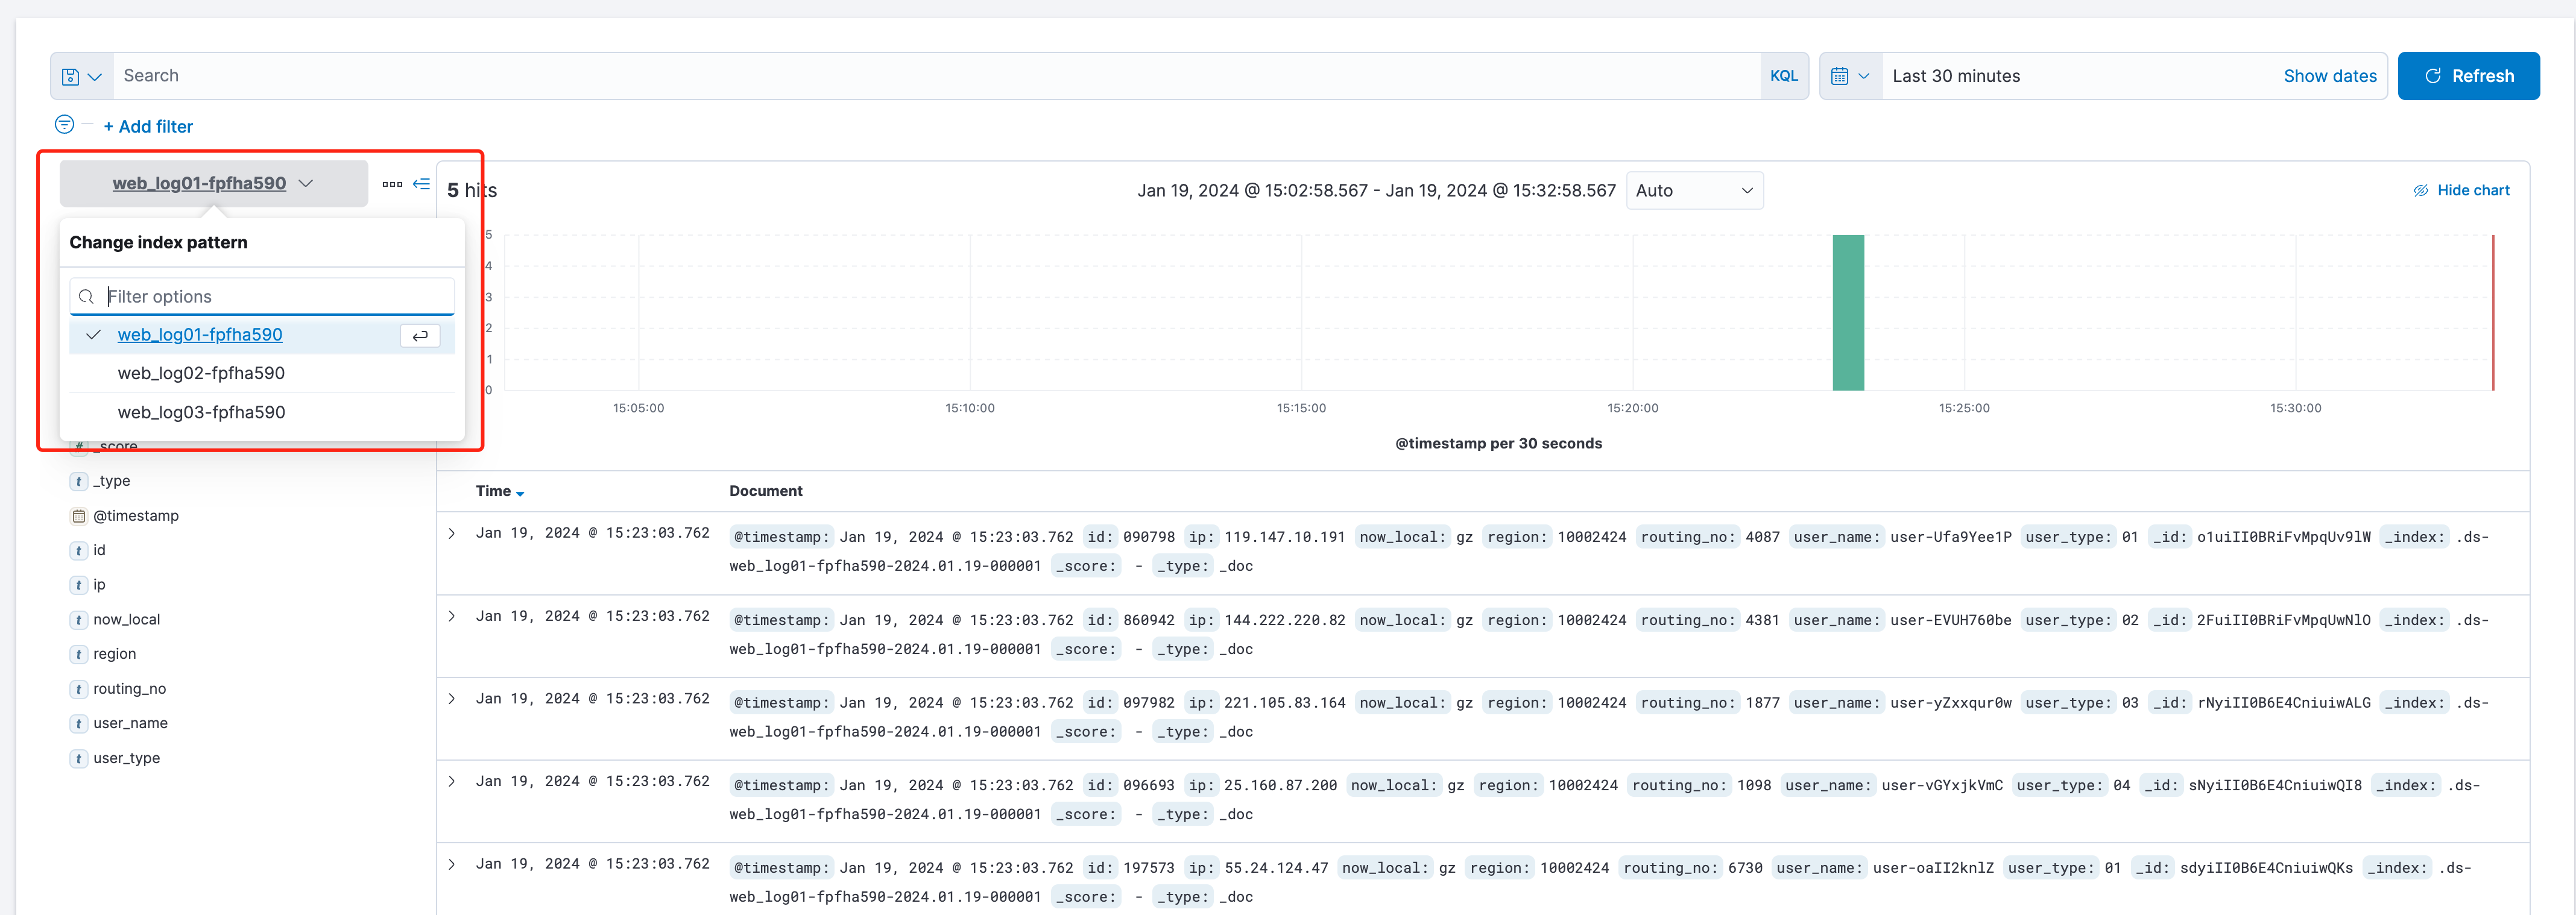
Task: Click the @timestamp date field icon
Action: point(78,516)
